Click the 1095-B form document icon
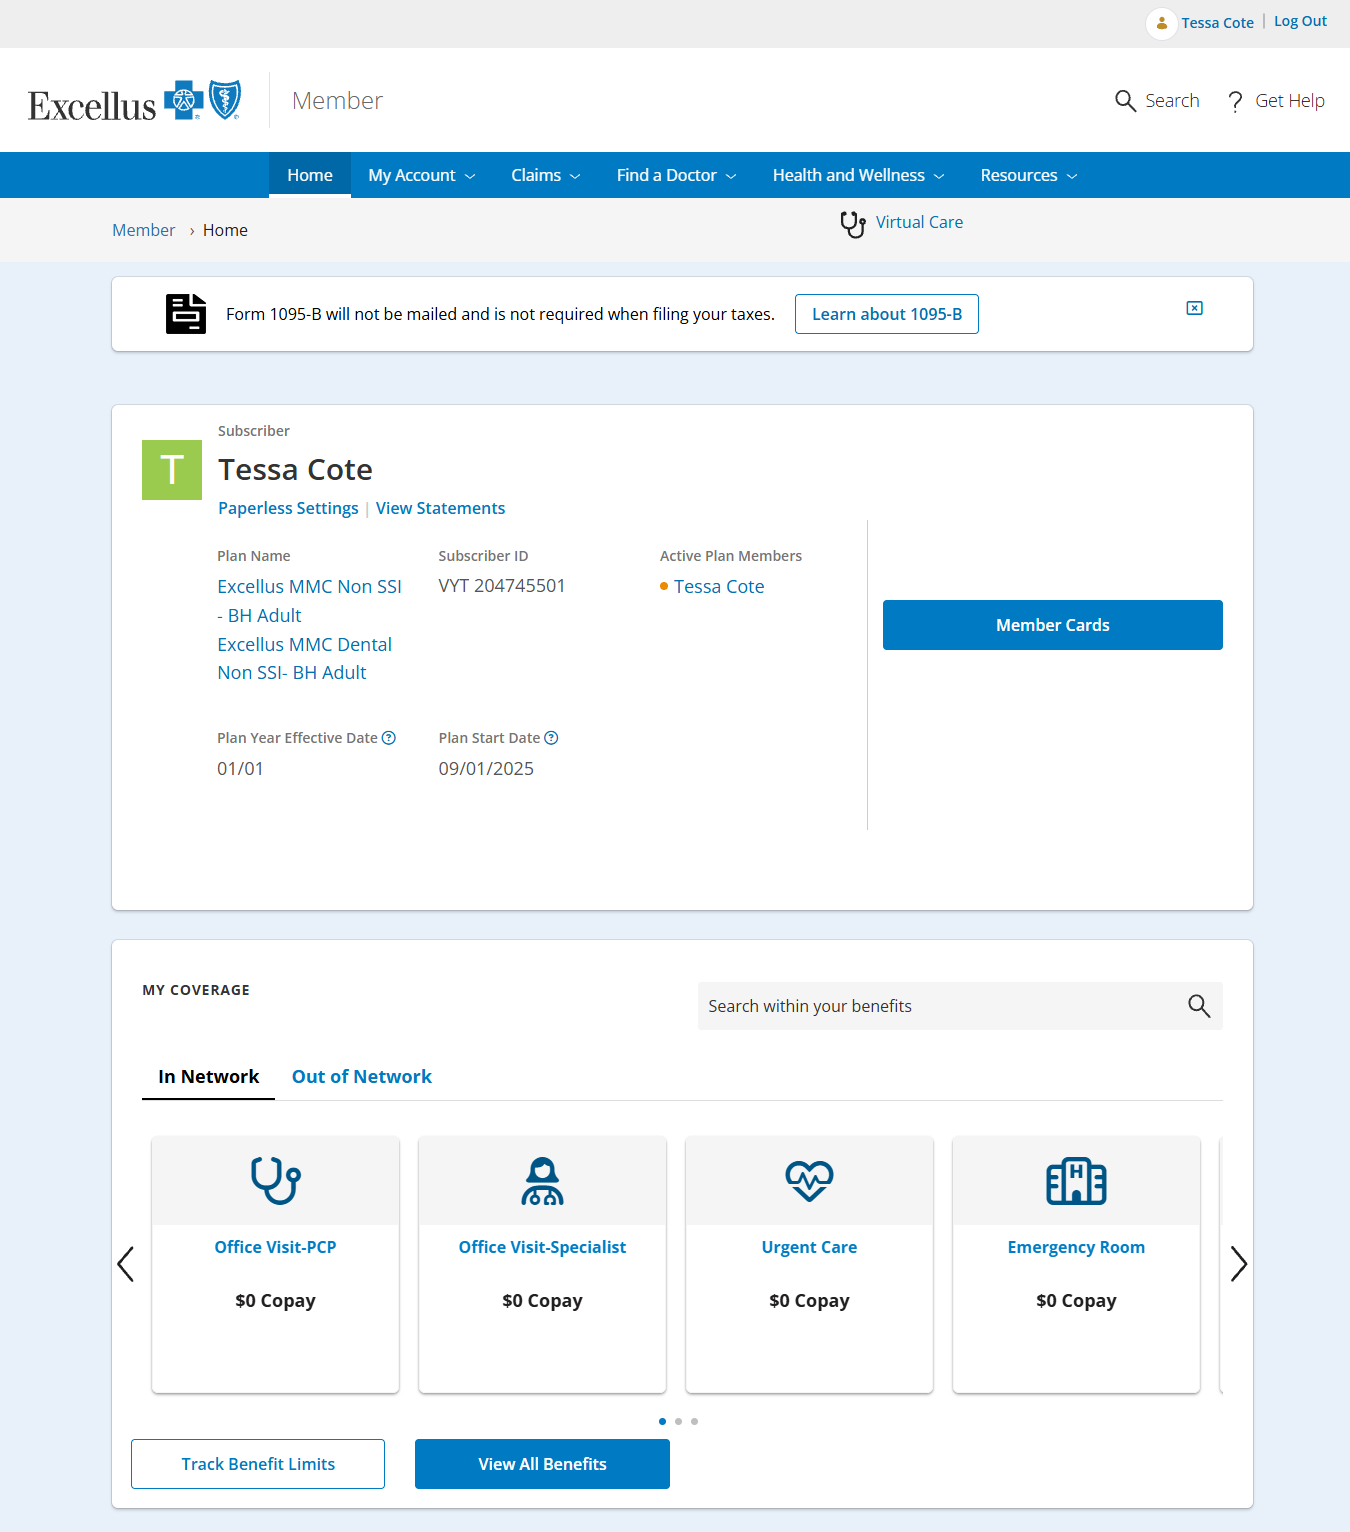1350x1532 pixels. (186, 314)
